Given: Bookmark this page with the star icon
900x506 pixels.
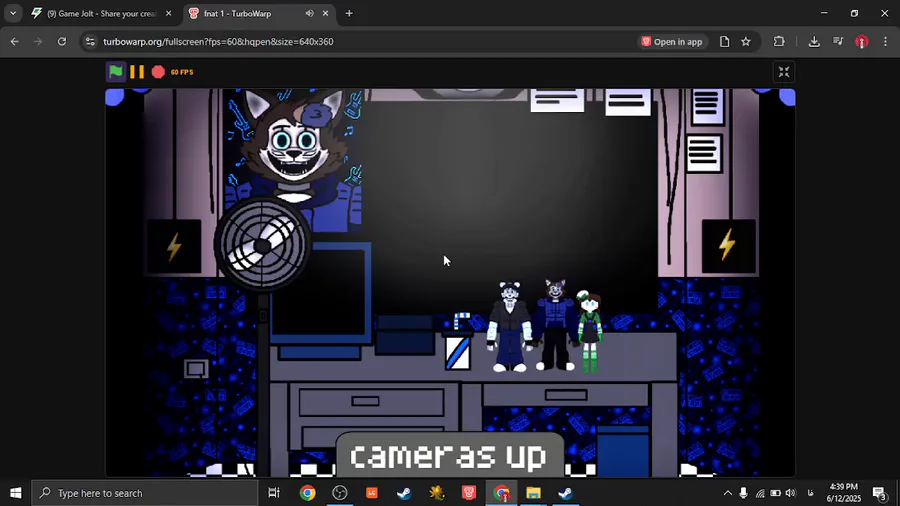Looking at the screenshot, I should point(746,41).
